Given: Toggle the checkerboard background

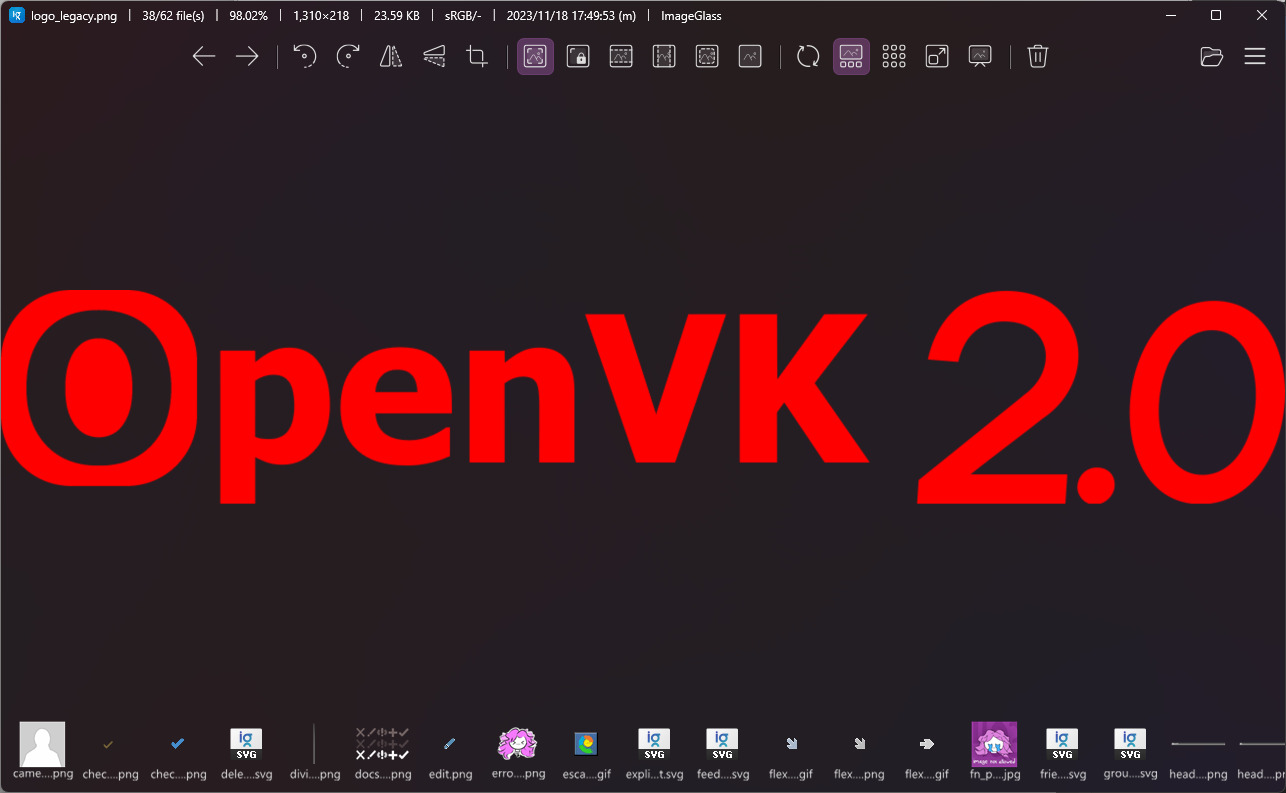Looking at the screenshot, I should tap(894, 57).
